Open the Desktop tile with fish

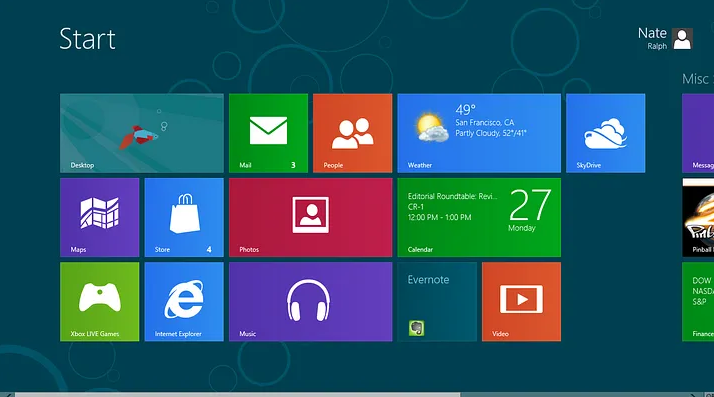(x=142, y=133)
